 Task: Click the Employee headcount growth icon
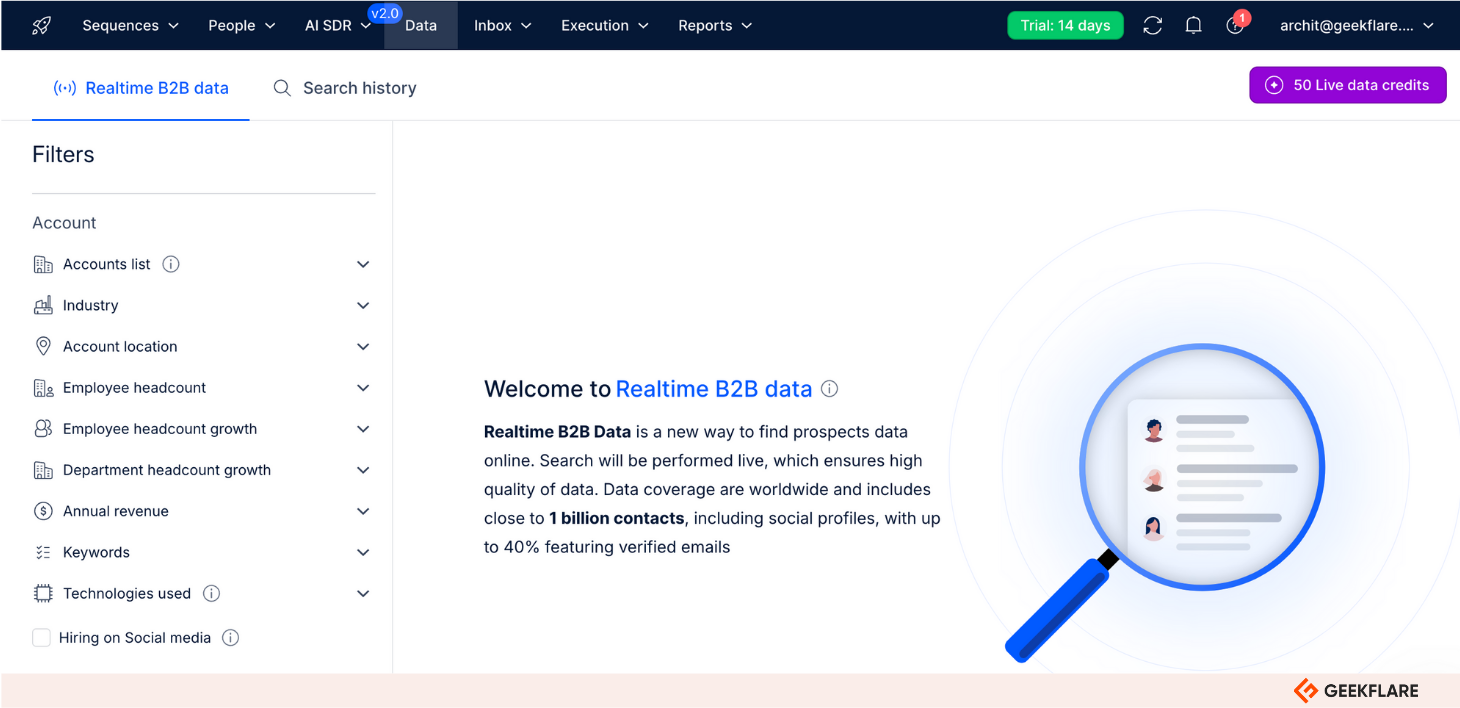point(43,429)
